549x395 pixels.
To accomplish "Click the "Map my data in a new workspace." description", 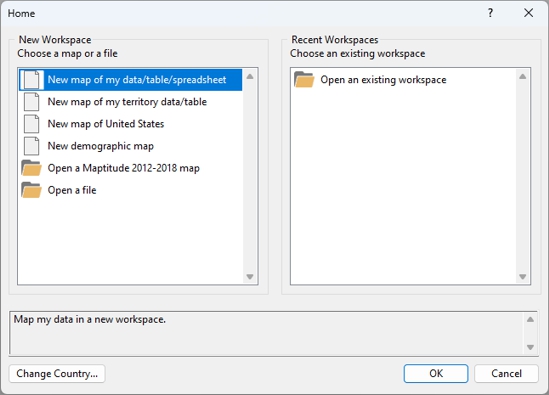I will point(90,319).
